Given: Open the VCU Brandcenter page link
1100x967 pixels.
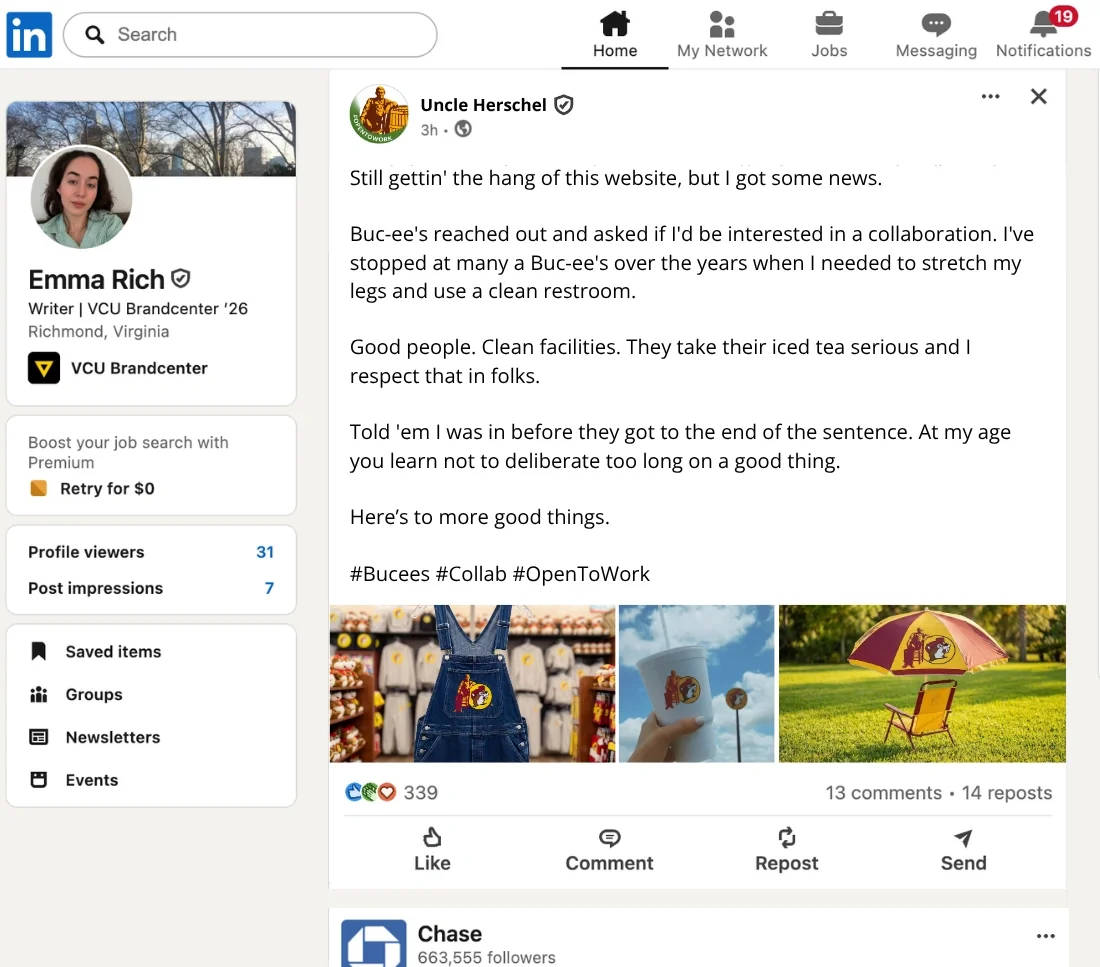Looking at the screenshot, I should [x=139, y=368].
